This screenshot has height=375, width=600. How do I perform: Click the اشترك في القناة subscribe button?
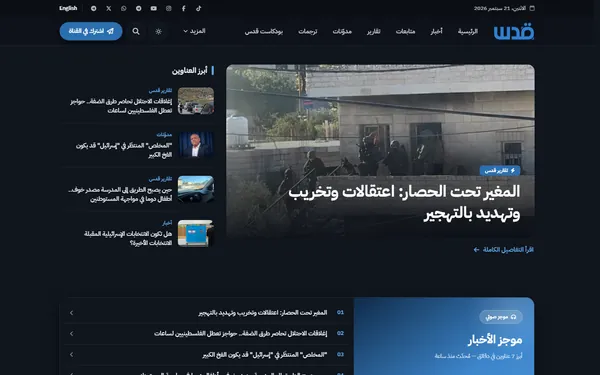[x=91, y=31]
